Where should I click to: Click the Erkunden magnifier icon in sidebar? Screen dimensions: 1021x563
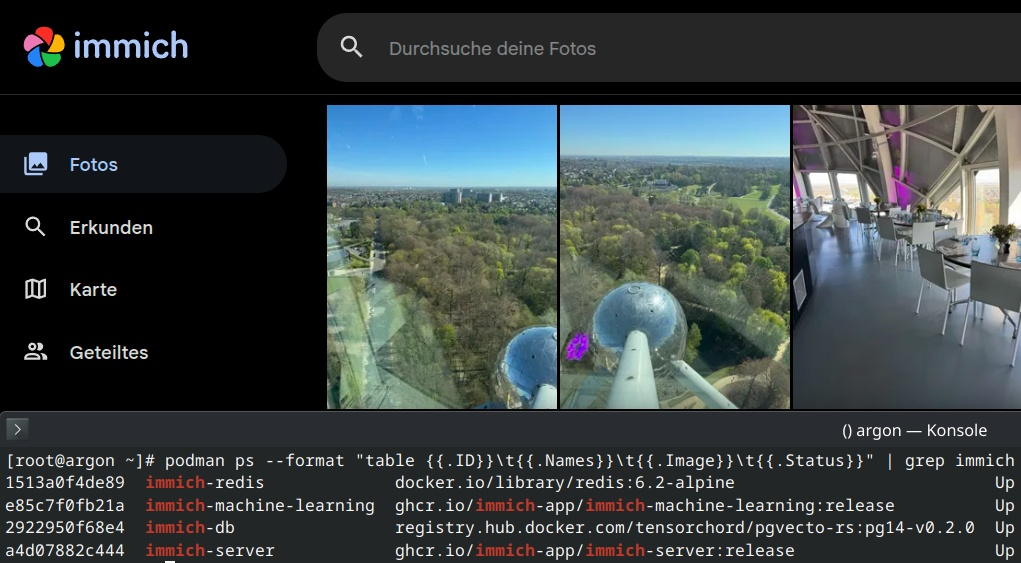(36, 227)
